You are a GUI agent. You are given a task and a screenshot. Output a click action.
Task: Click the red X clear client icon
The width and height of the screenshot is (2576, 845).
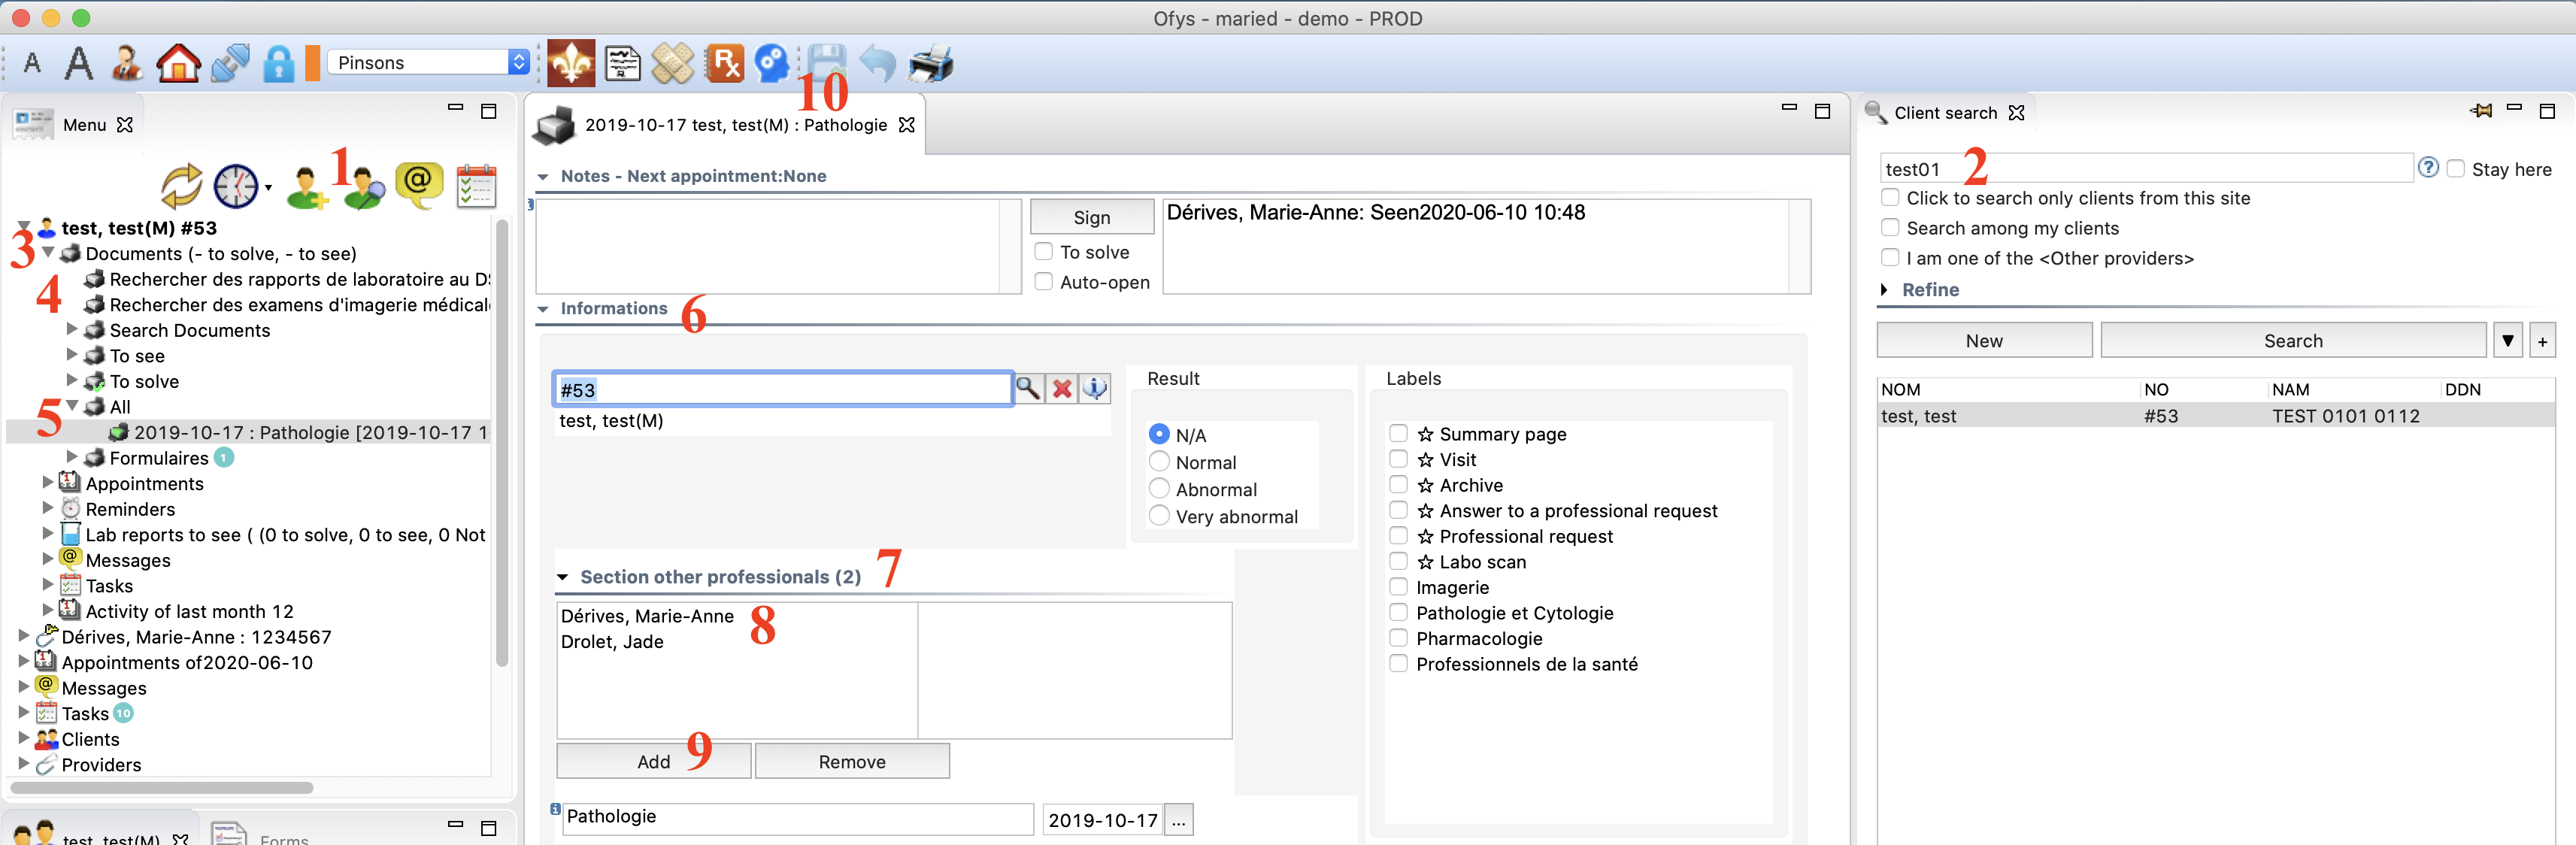[x=1062, y=389]
